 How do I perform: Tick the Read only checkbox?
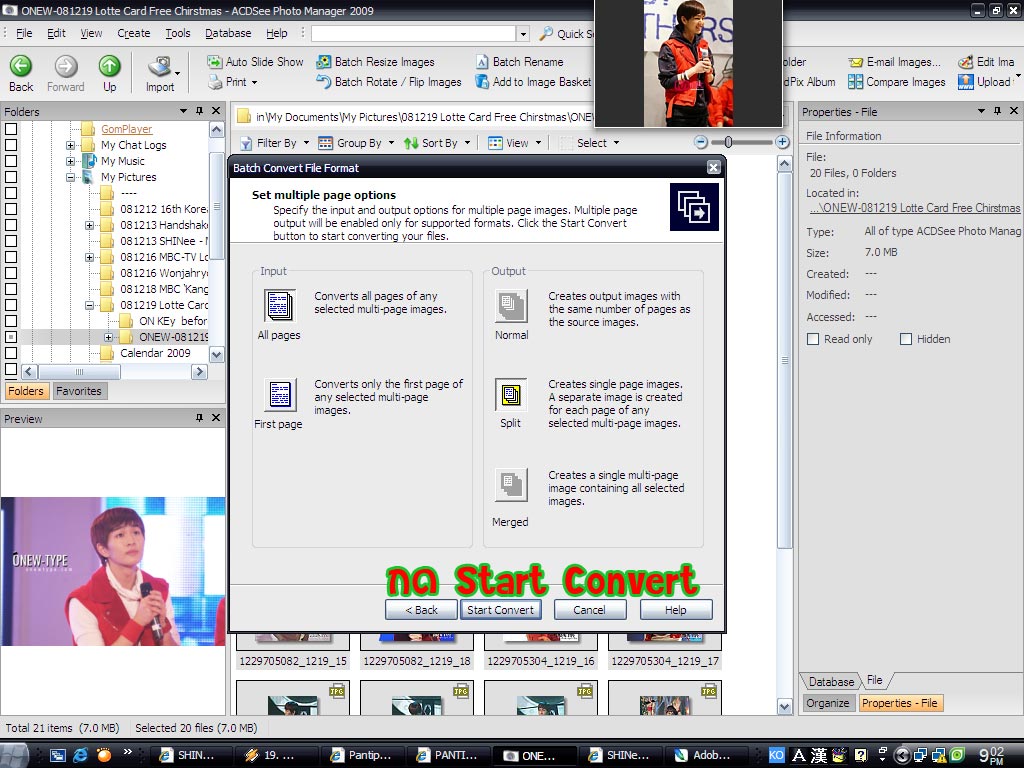click(813, 339)
